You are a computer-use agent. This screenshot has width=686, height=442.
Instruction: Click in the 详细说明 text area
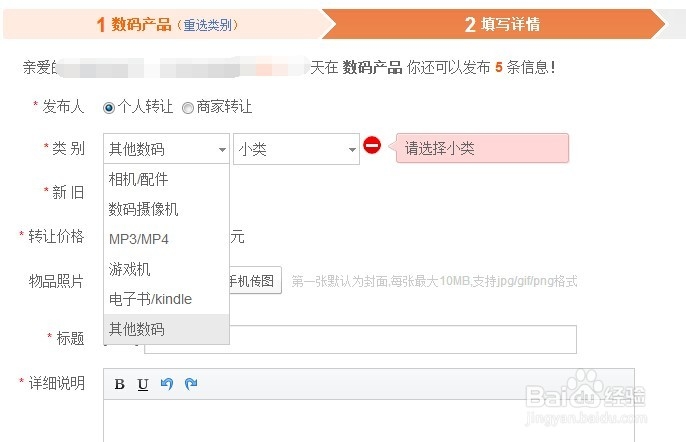369,421
